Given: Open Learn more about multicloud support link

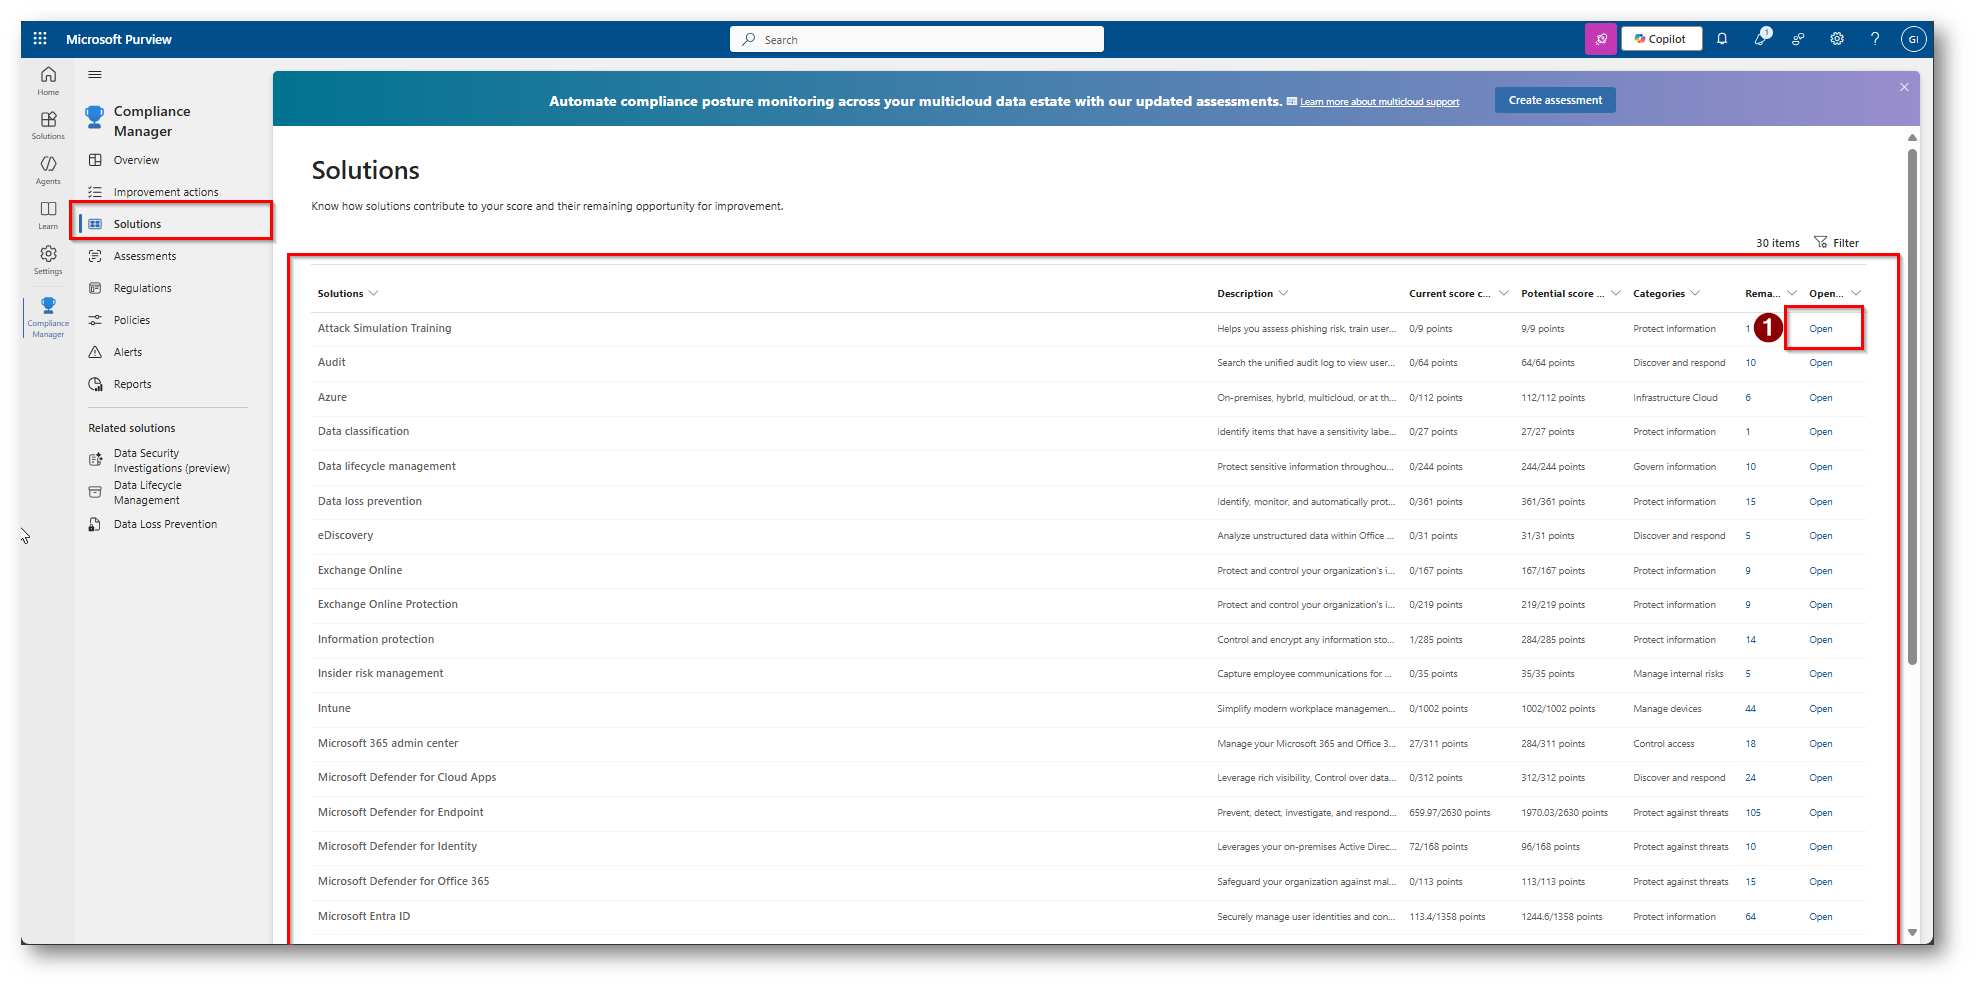Looking at the screenshot, I should coord(1379,102).
